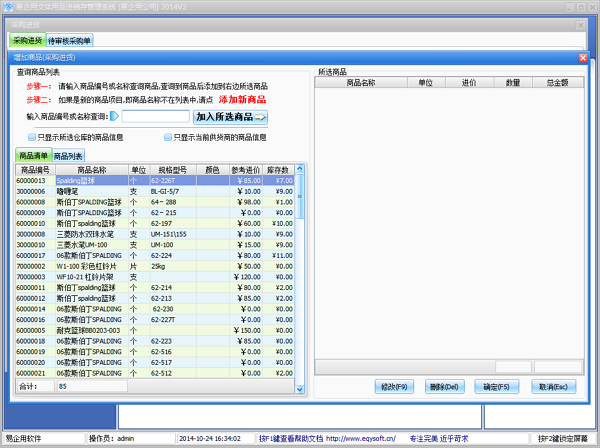The height and width of the screenshot is (448, 600).
Task: Switch to 采购进货 tab
Action: pyautogui.click(x=28, y=40)
